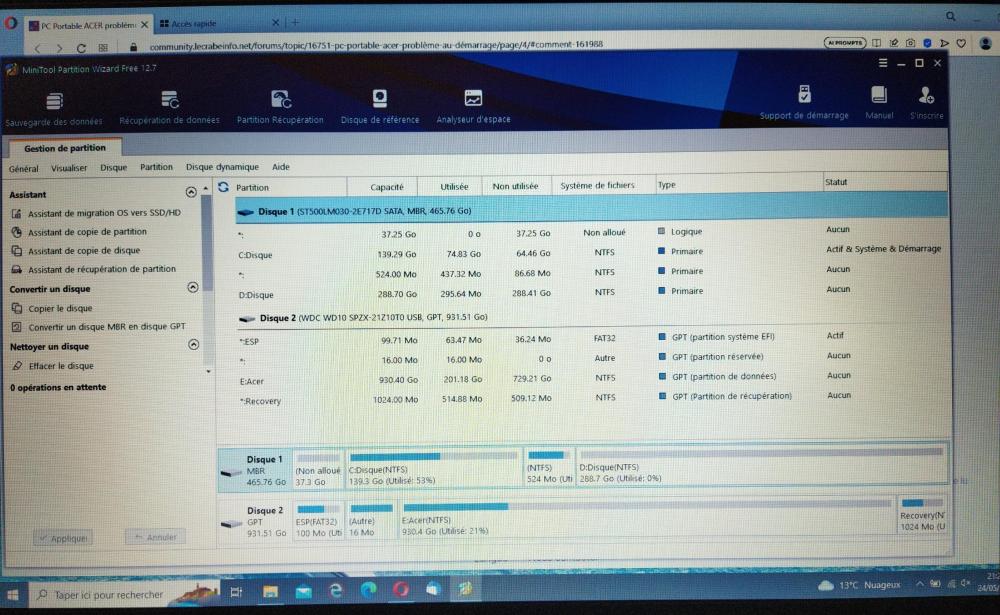Select Disque 1 header row in list
The width and height of the screenshot is (1000, 615).
click(591, 211)
